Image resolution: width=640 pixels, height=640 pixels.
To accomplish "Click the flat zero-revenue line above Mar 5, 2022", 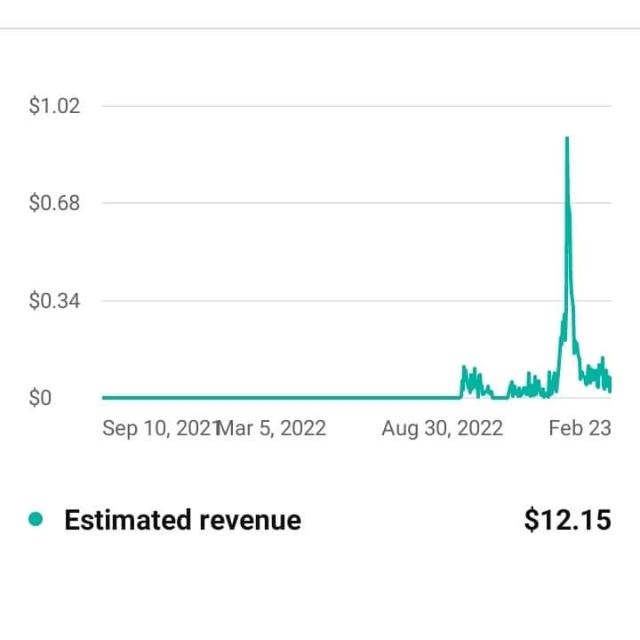I will (273, 397).
